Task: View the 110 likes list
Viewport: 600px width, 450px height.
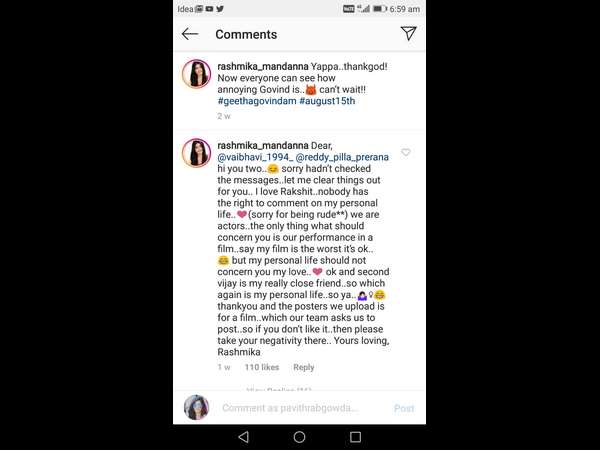Action: [x=262, y=367]
